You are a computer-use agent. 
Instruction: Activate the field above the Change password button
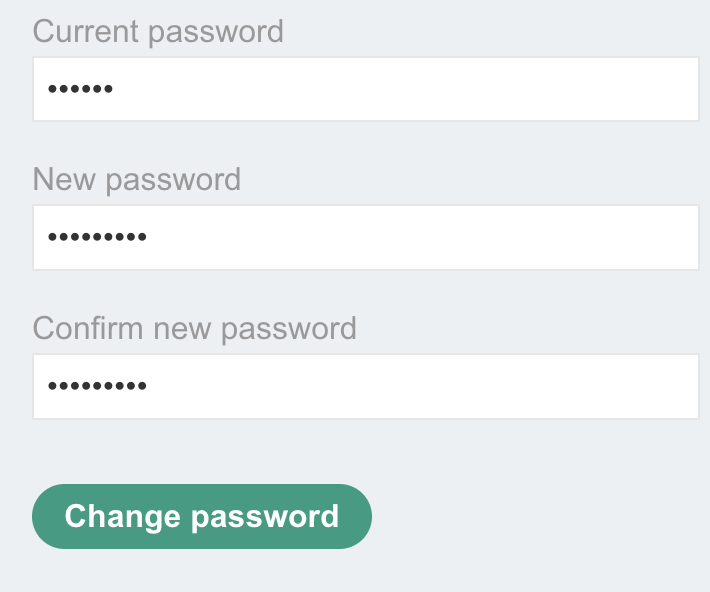[365, 386]
